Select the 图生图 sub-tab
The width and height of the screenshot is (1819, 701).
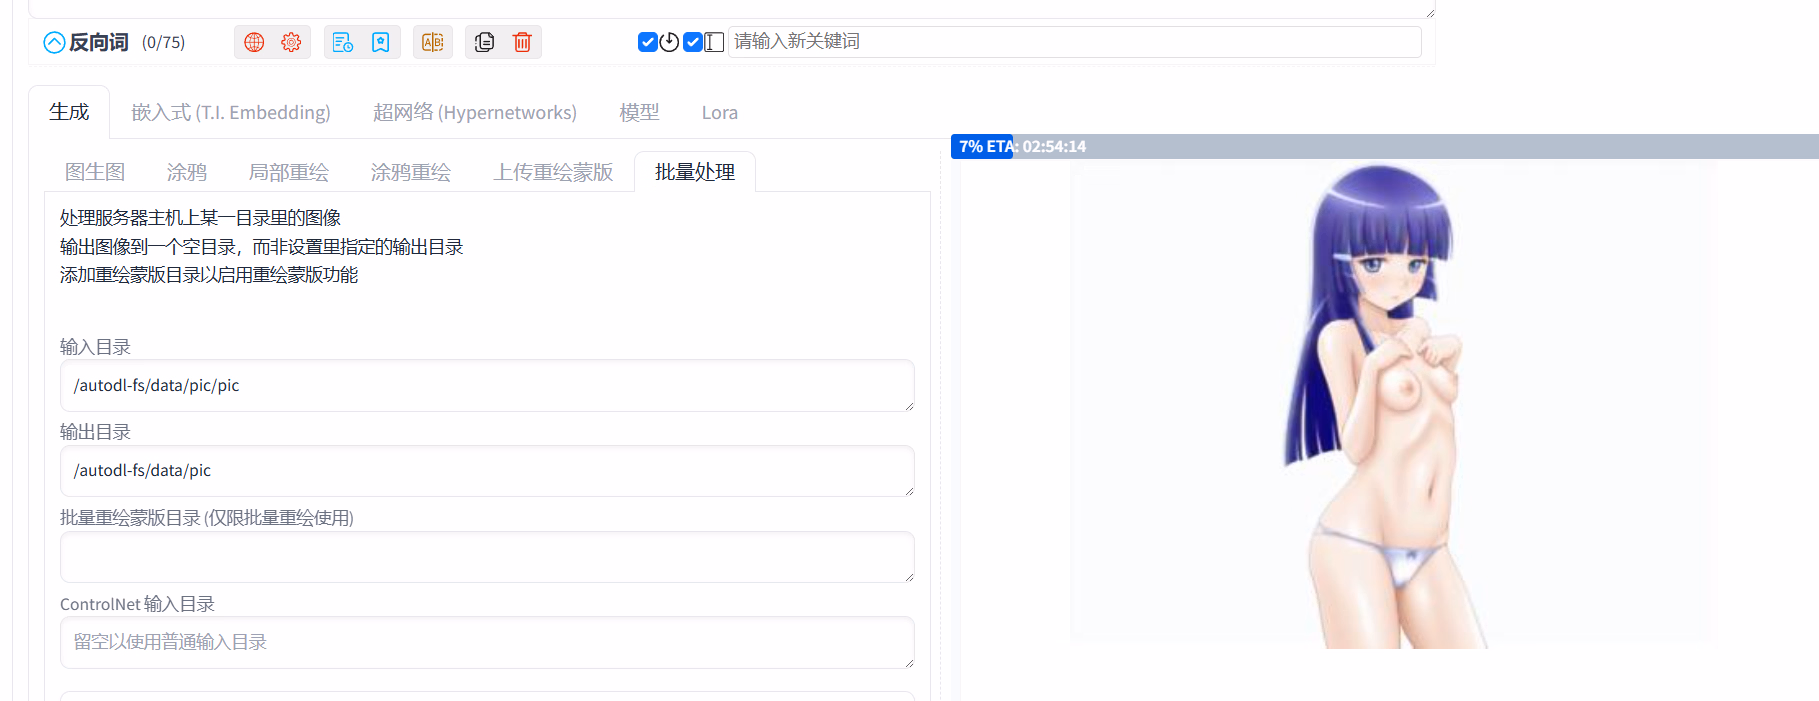95,172
